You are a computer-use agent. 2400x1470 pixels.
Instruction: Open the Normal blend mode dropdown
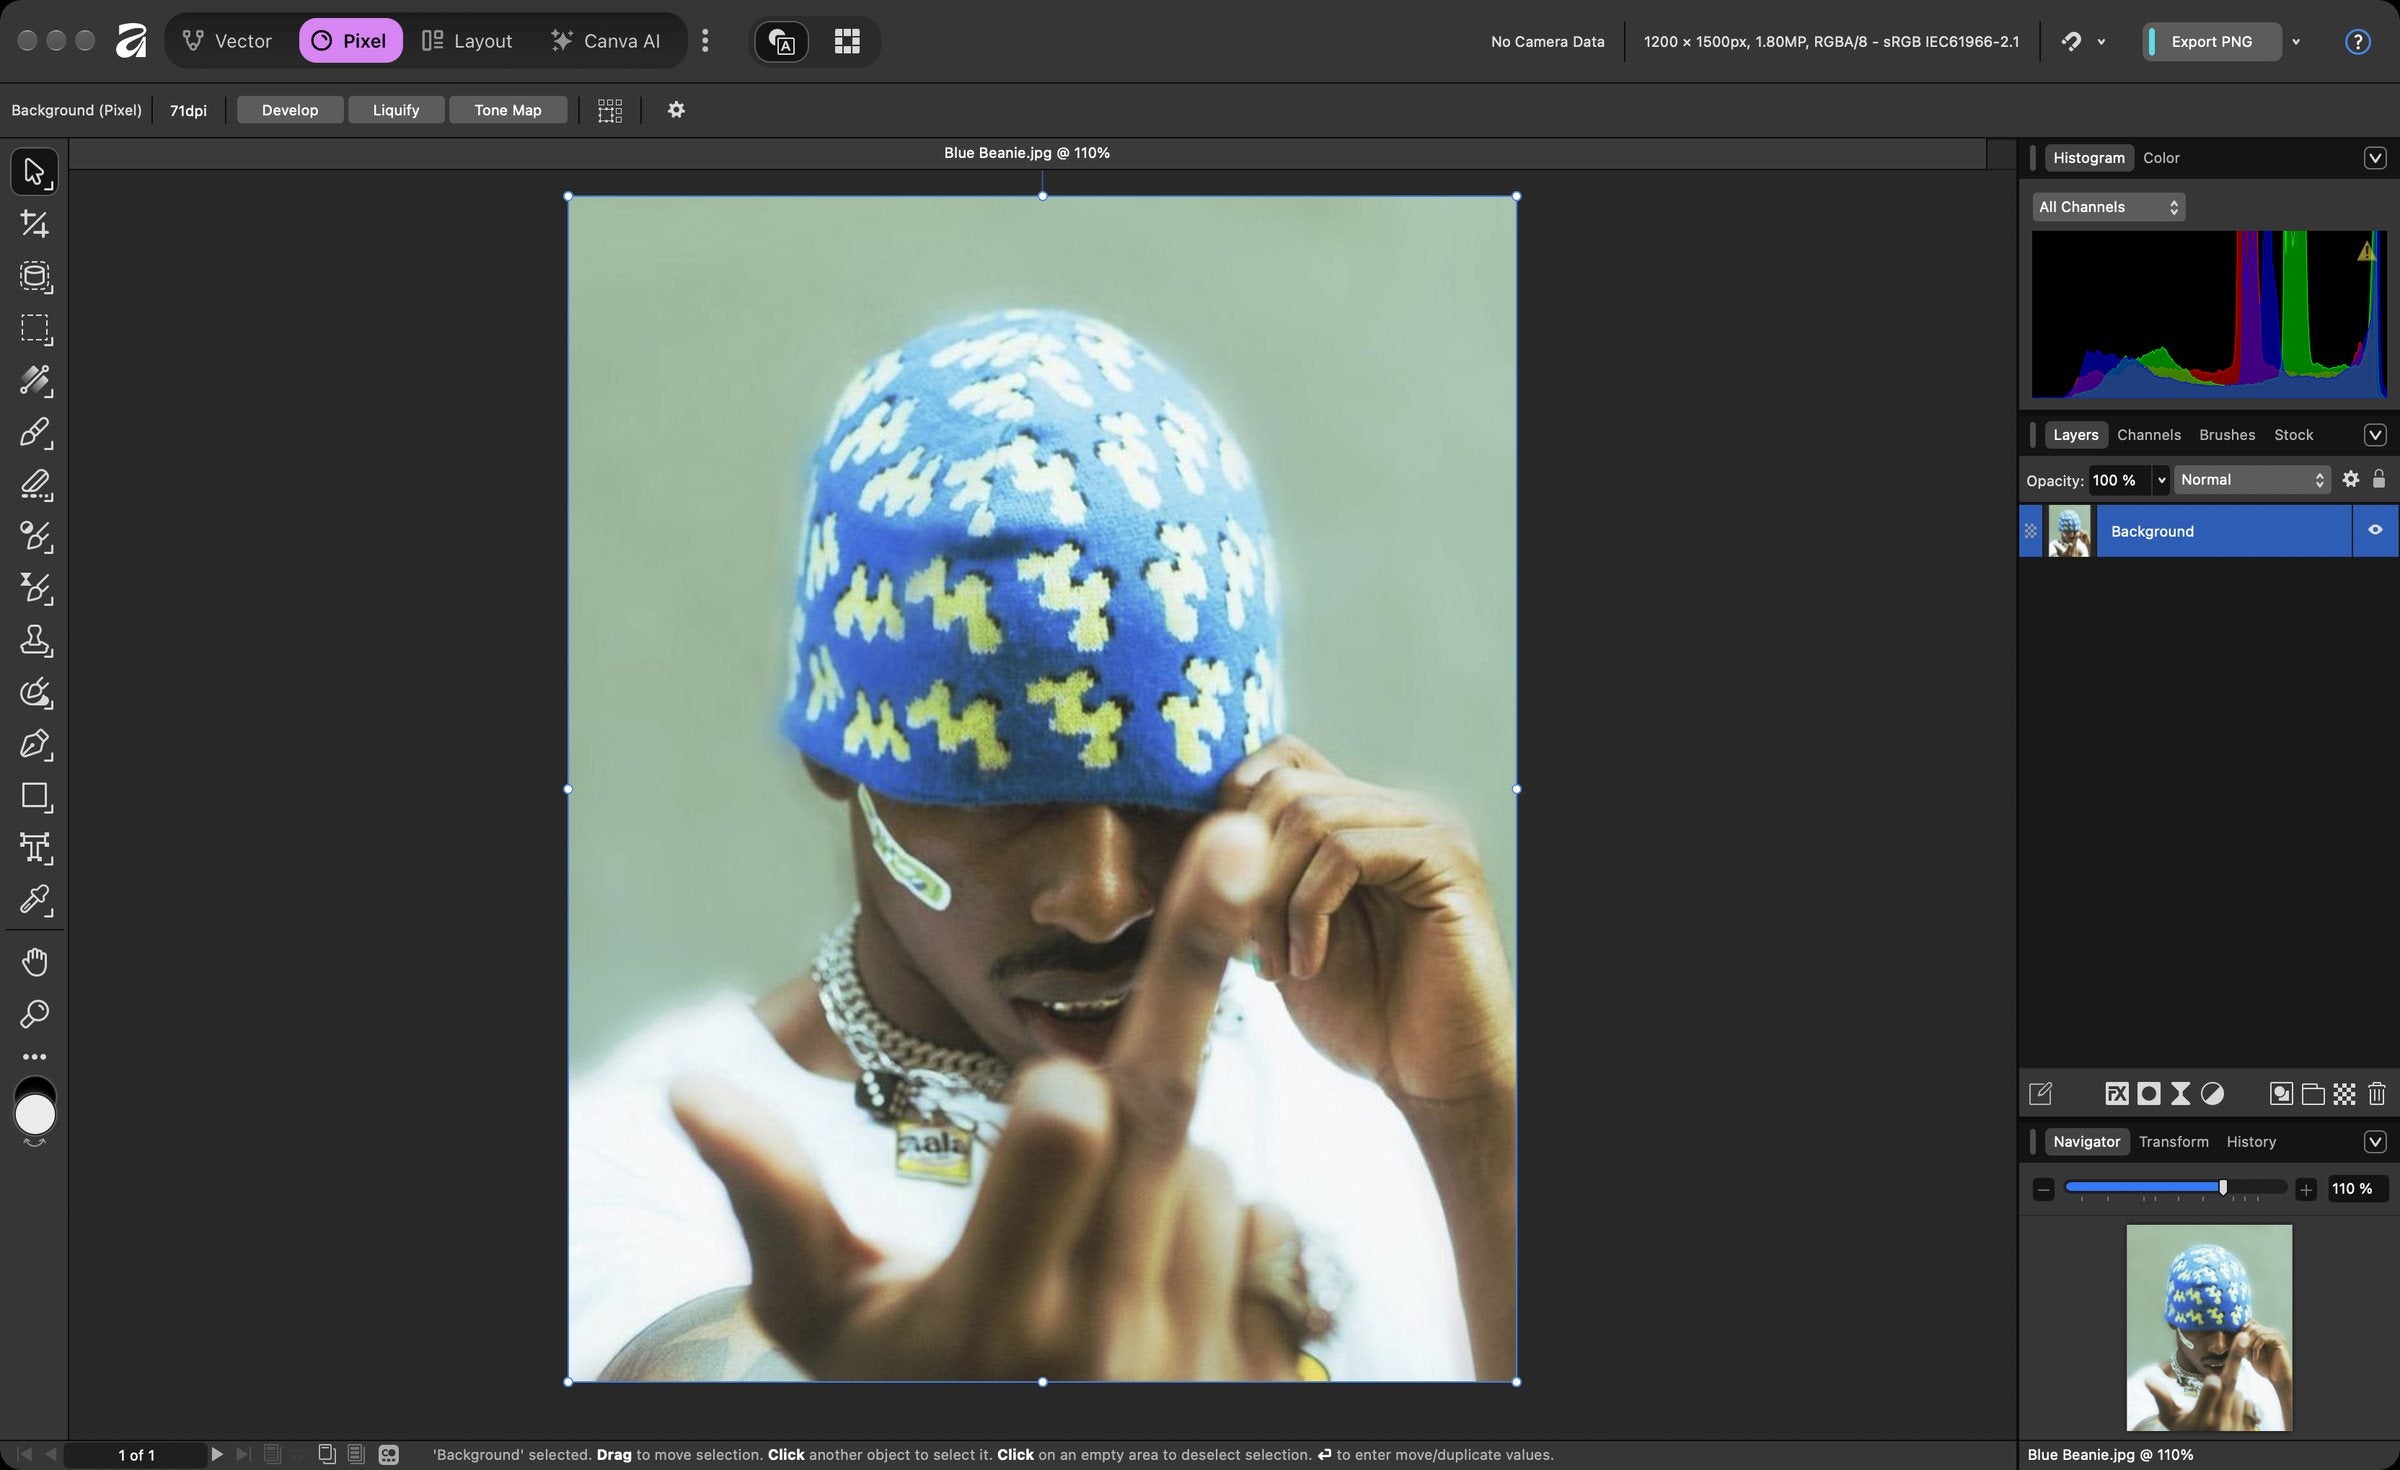[2251, 480]
